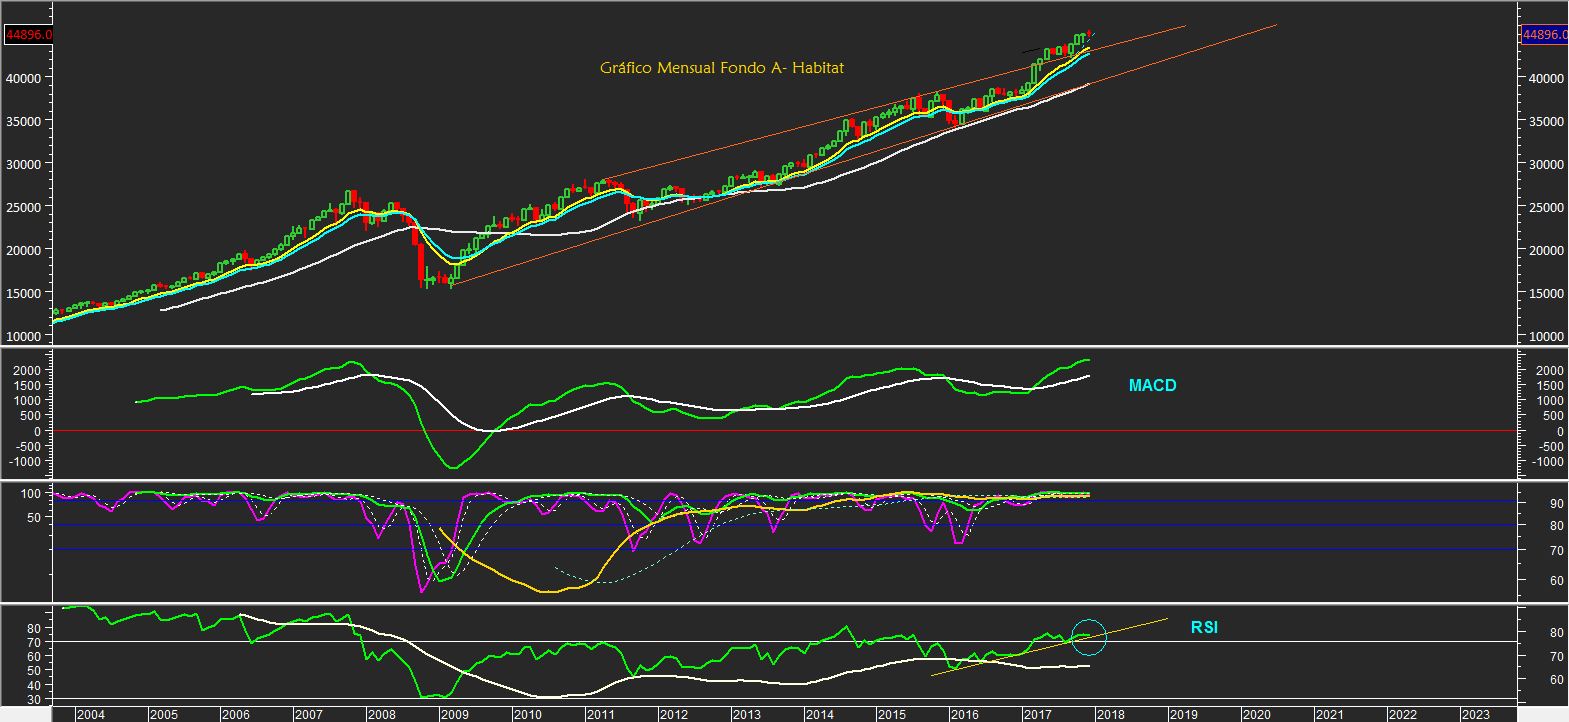The image size is (1569, 722).
Task: Select year 2014 on the time axis
Action: point(819,714)
